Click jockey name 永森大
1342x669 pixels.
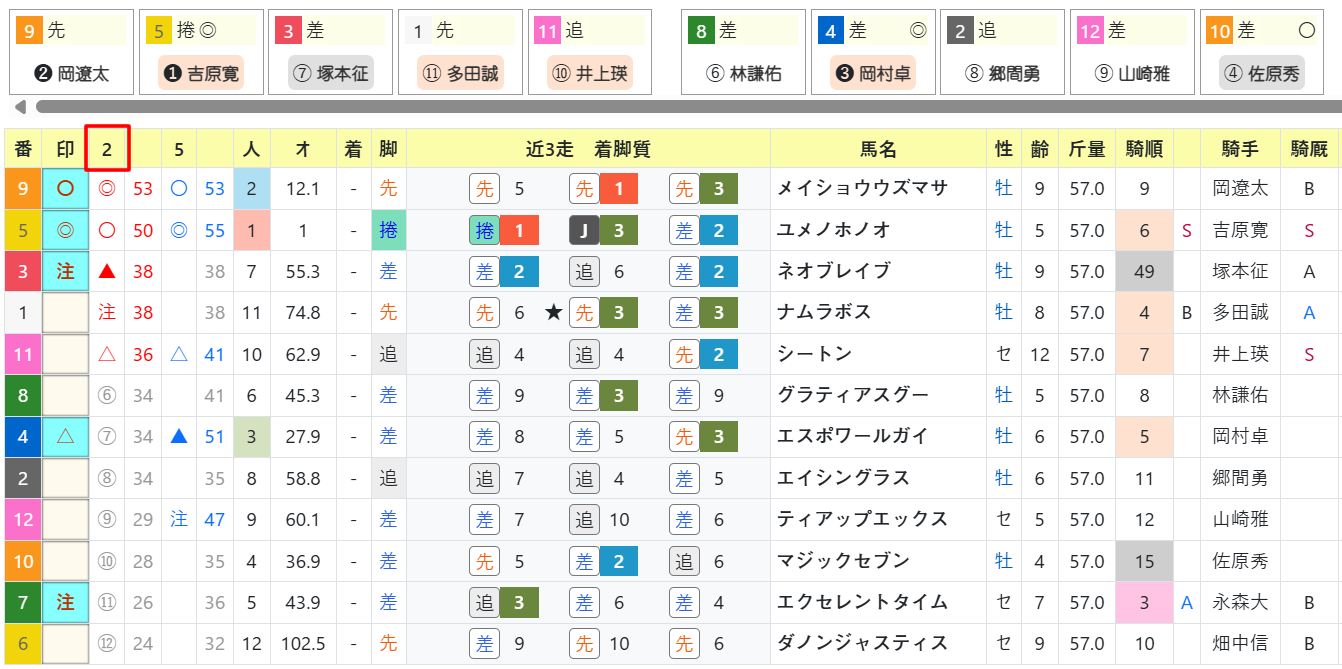pos(1240,602)
